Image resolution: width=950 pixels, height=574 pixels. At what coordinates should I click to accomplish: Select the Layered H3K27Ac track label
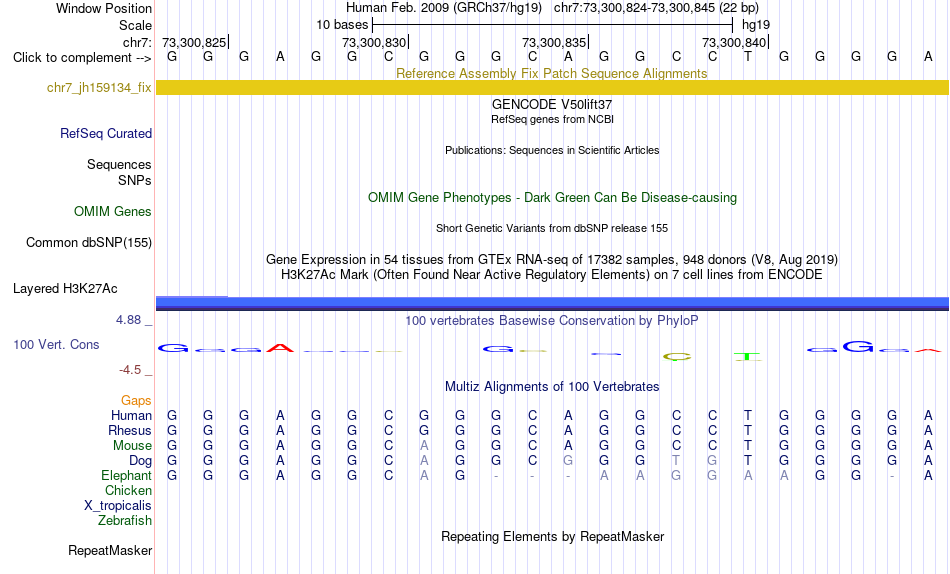tap(65, 289)
